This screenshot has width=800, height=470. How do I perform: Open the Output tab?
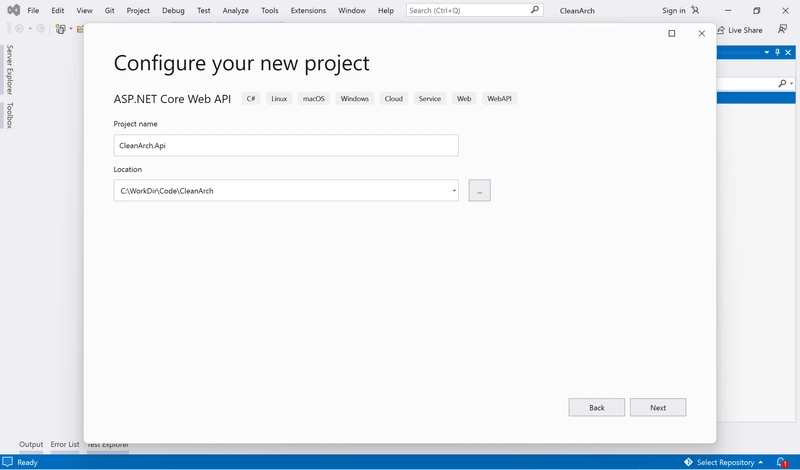coord(31,444)
